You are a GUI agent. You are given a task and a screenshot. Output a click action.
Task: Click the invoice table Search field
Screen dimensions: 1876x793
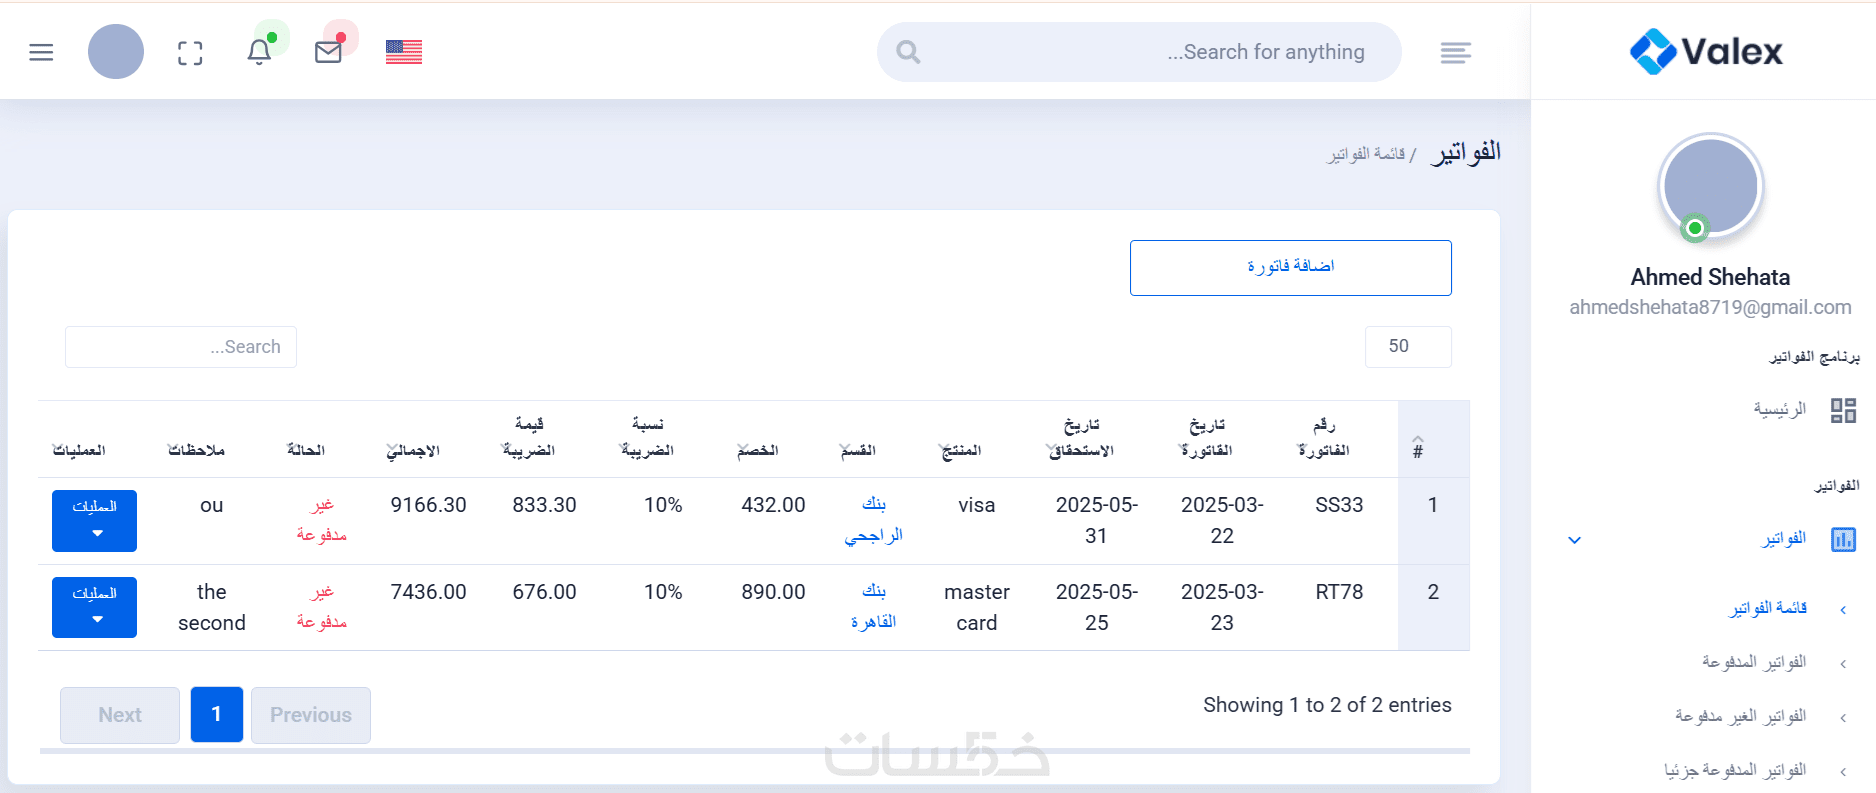point(181,347)
